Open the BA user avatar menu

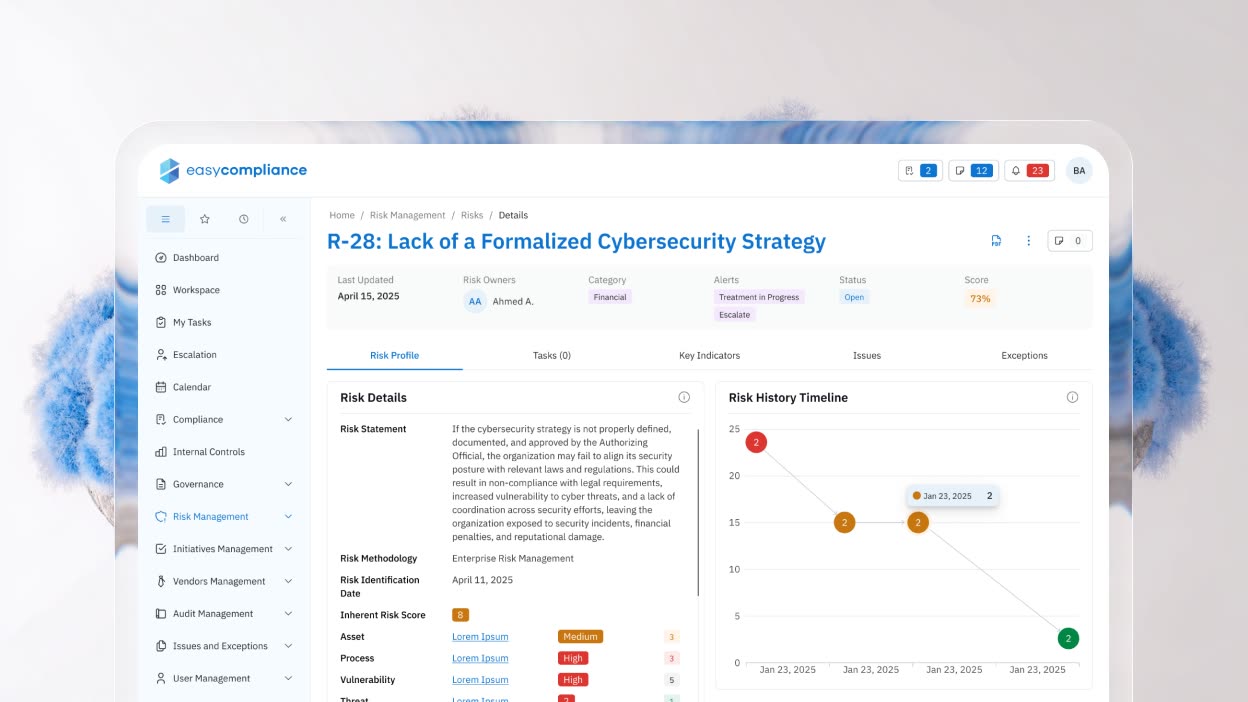[x=1079, y=171]
